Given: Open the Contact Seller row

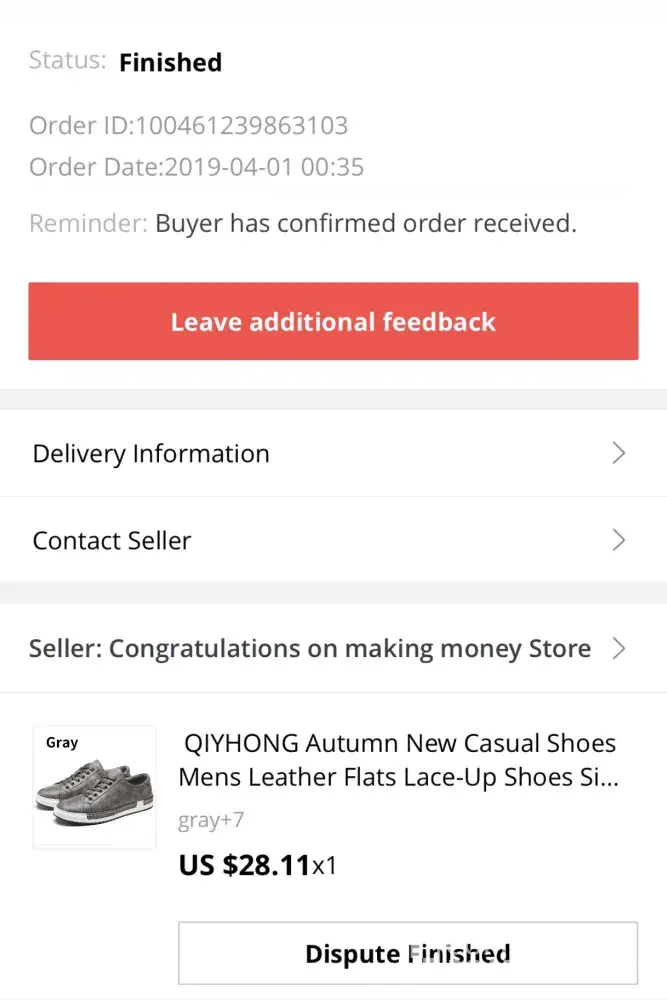Looking at the screenshot, I should click(112, 541).
